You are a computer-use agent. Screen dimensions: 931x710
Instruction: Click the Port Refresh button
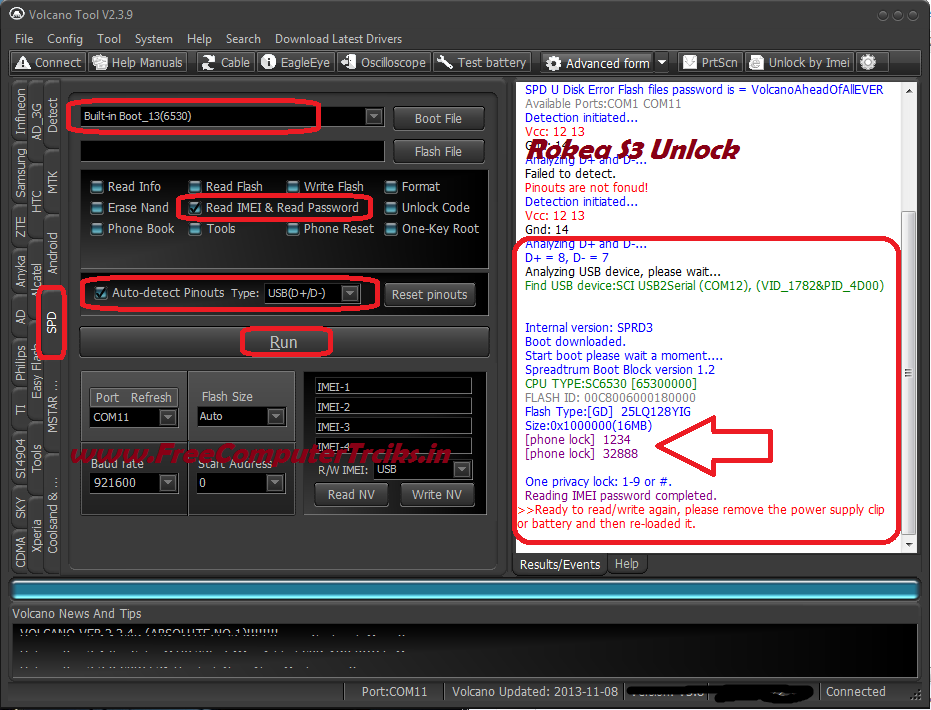133,397
